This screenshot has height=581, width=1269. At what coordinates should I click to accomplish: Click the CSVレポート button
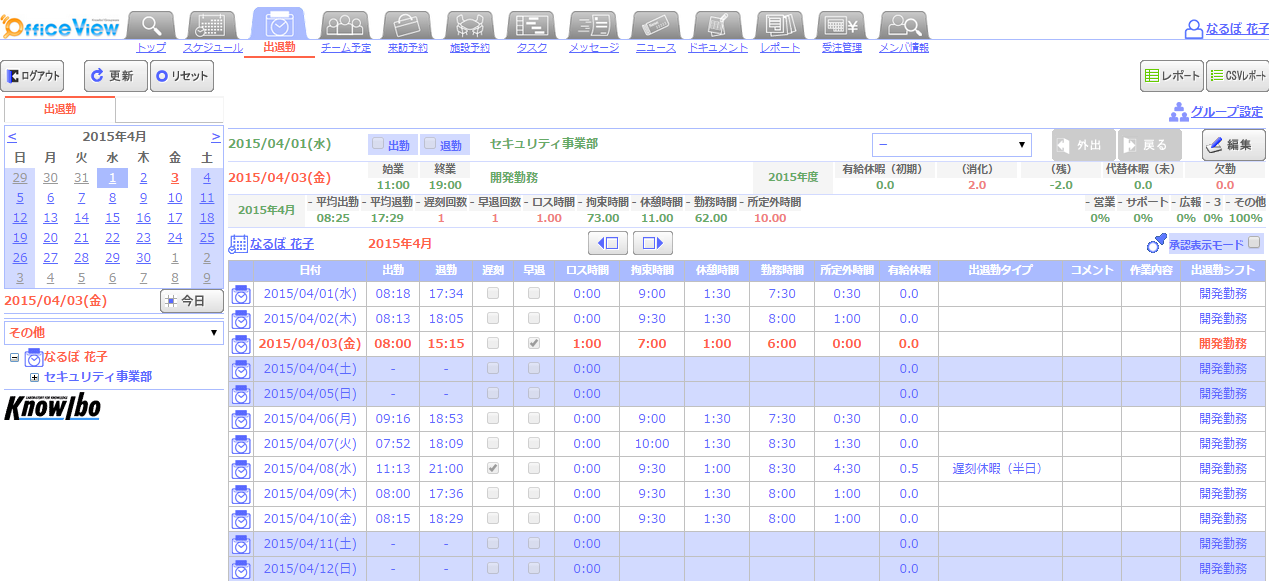point(1238,76)
